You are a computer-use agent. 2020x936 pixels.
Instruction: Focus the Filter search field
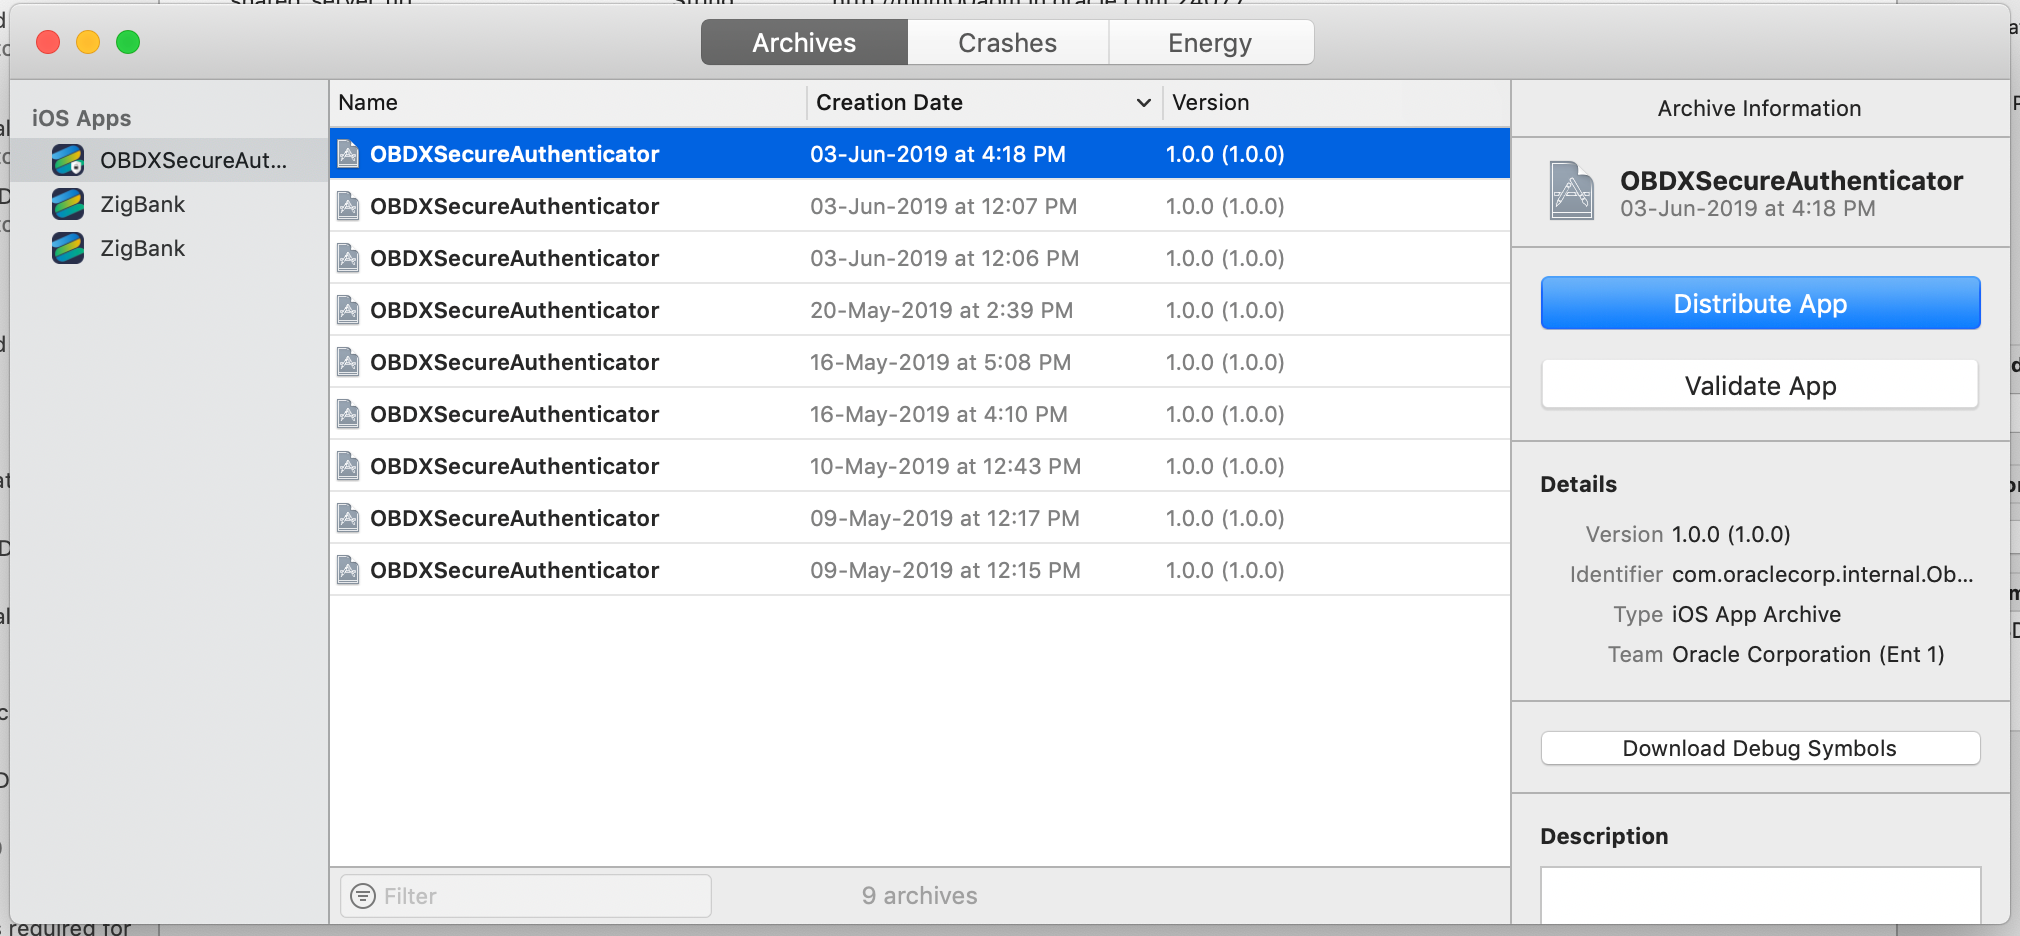click(526, 896)
